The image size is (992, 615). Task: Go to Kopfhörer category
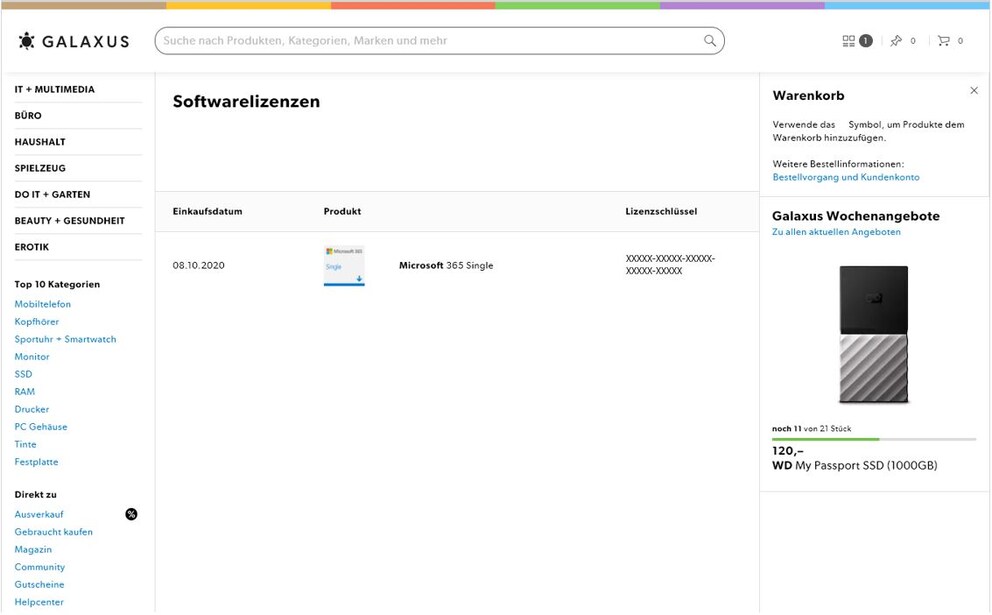[x=37, y=321]
